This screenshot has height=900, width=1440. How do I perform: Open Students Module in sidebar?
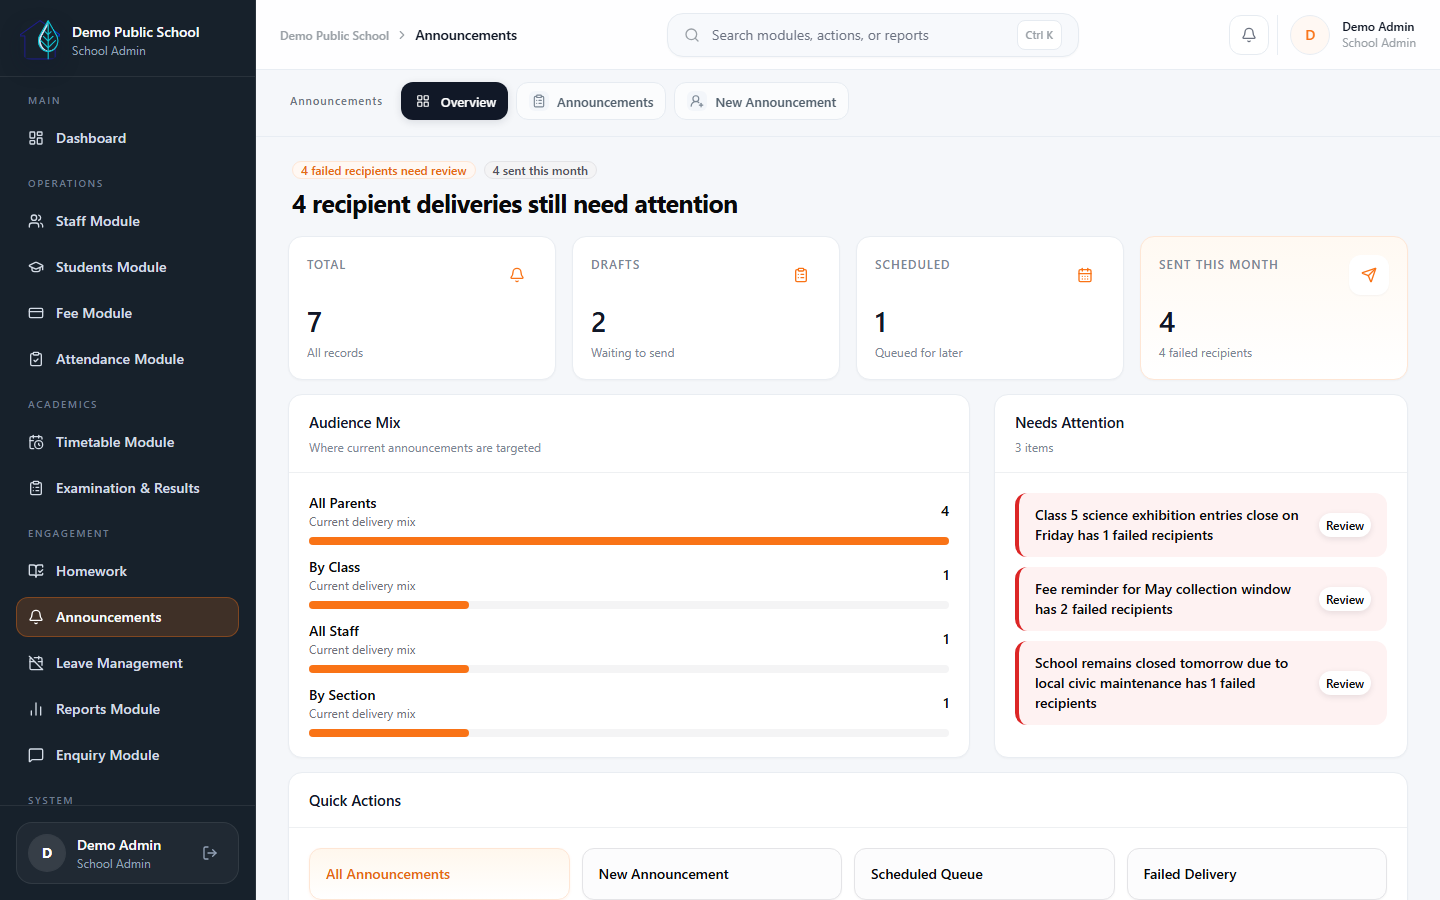click(127, 267)
